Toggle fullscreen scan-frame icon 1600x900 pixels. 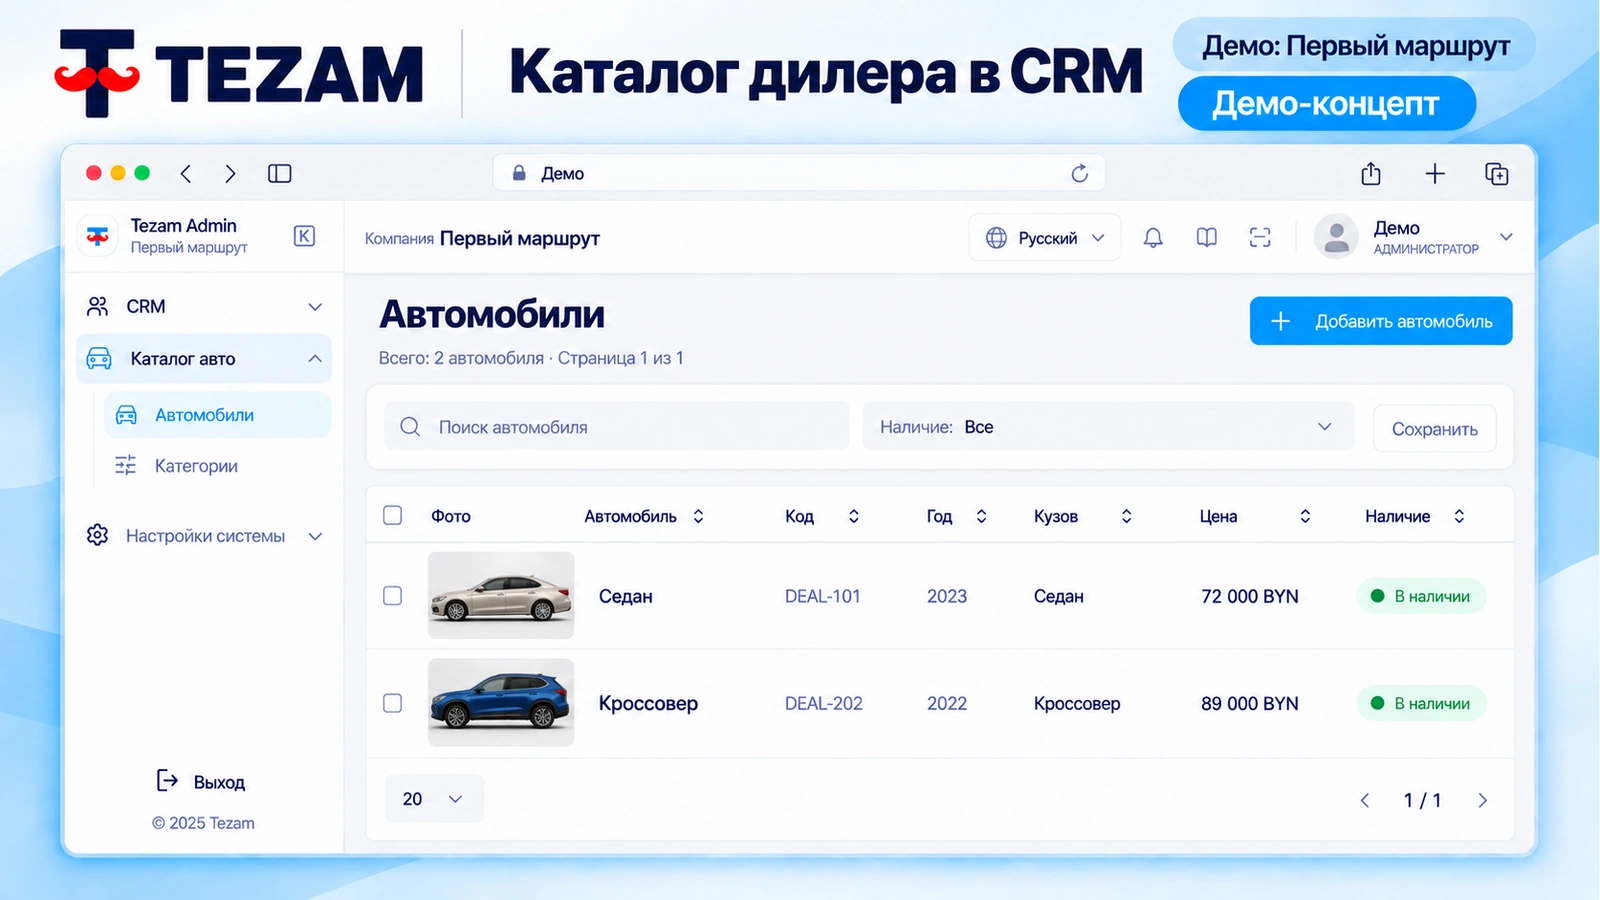1260,238
